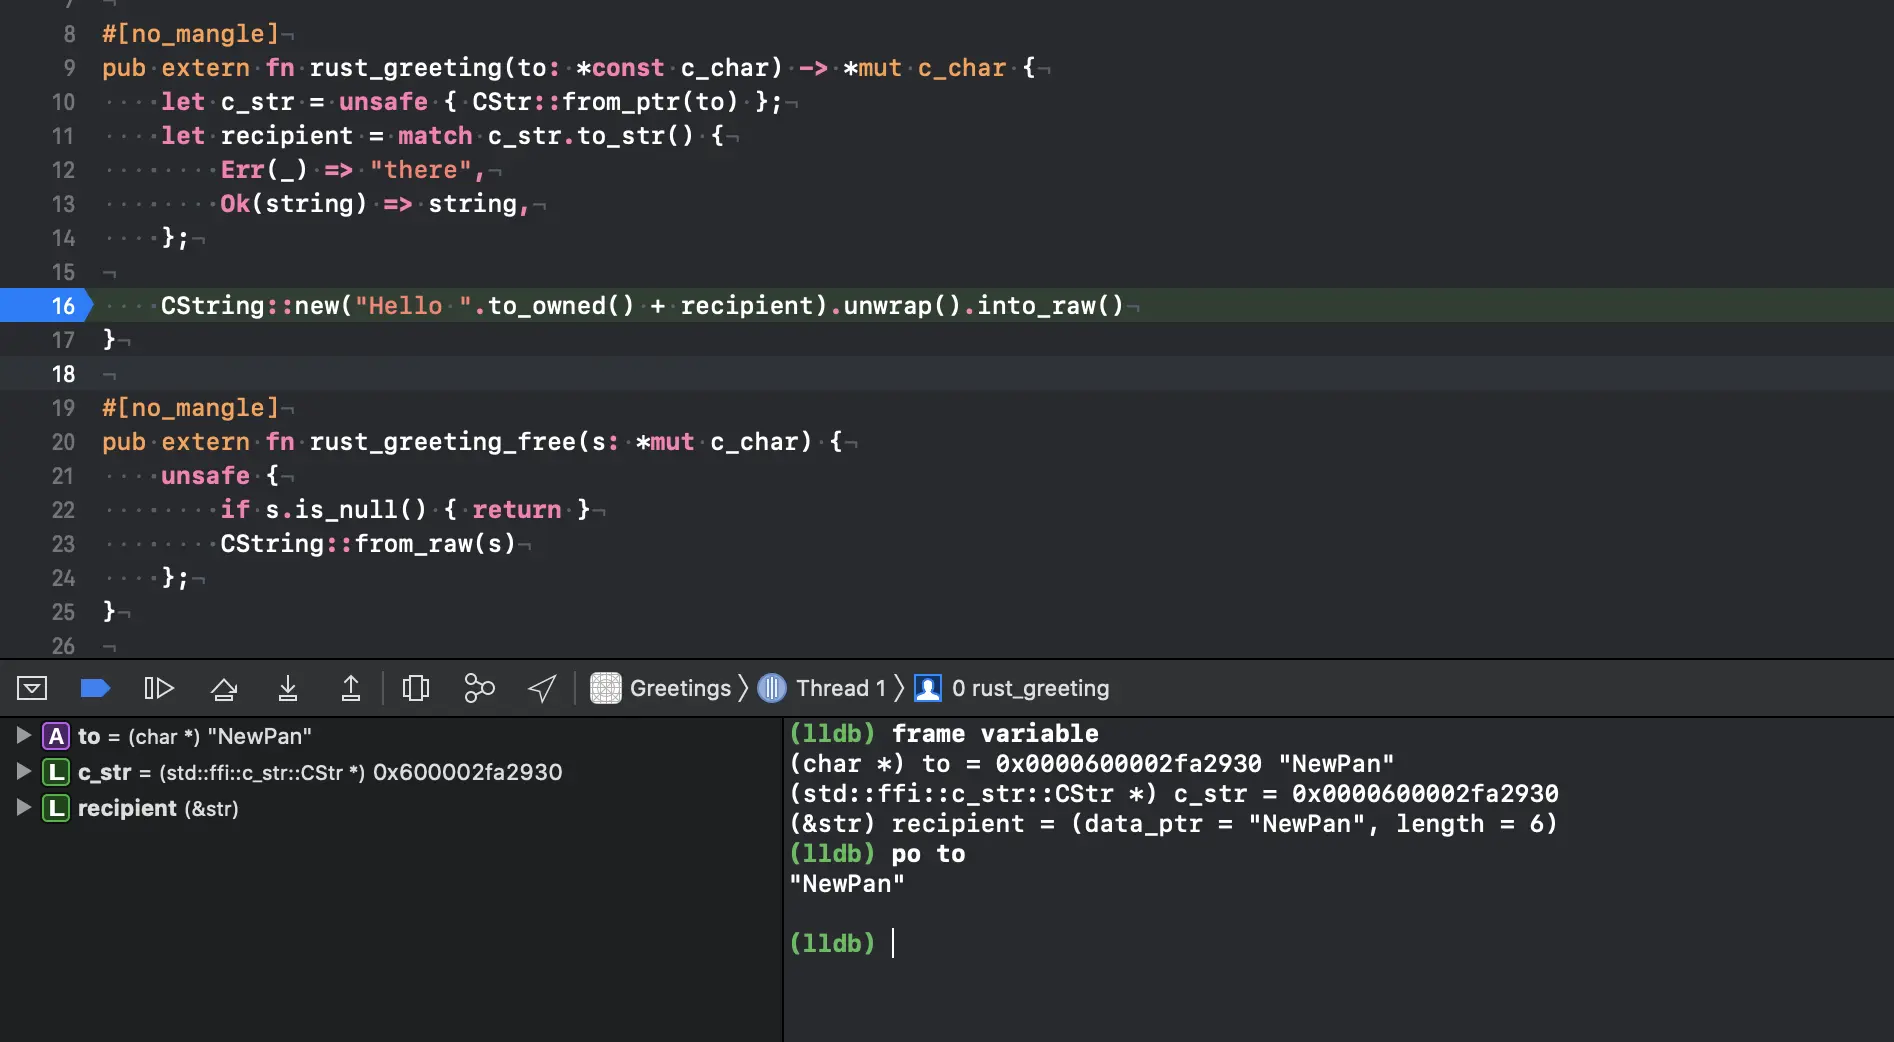Select frame 0 rust_greeting in jump bar

(x=1012, y=688)
